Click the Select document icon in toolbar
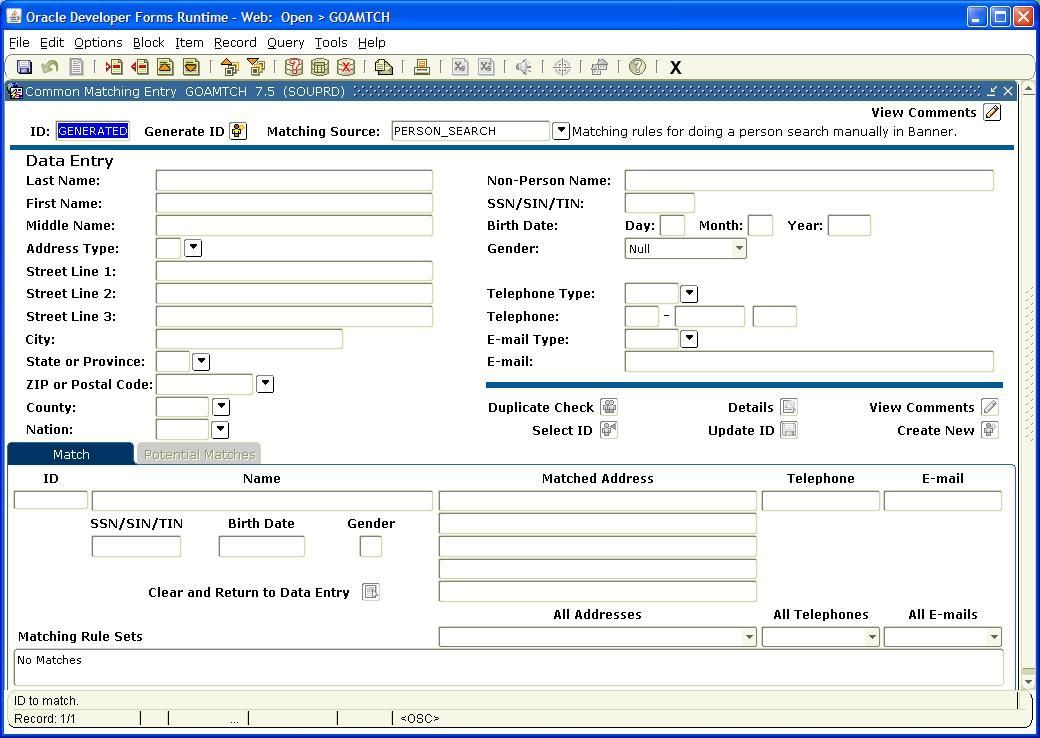The height and width of the screenshot is (738, 1040). 77,67
